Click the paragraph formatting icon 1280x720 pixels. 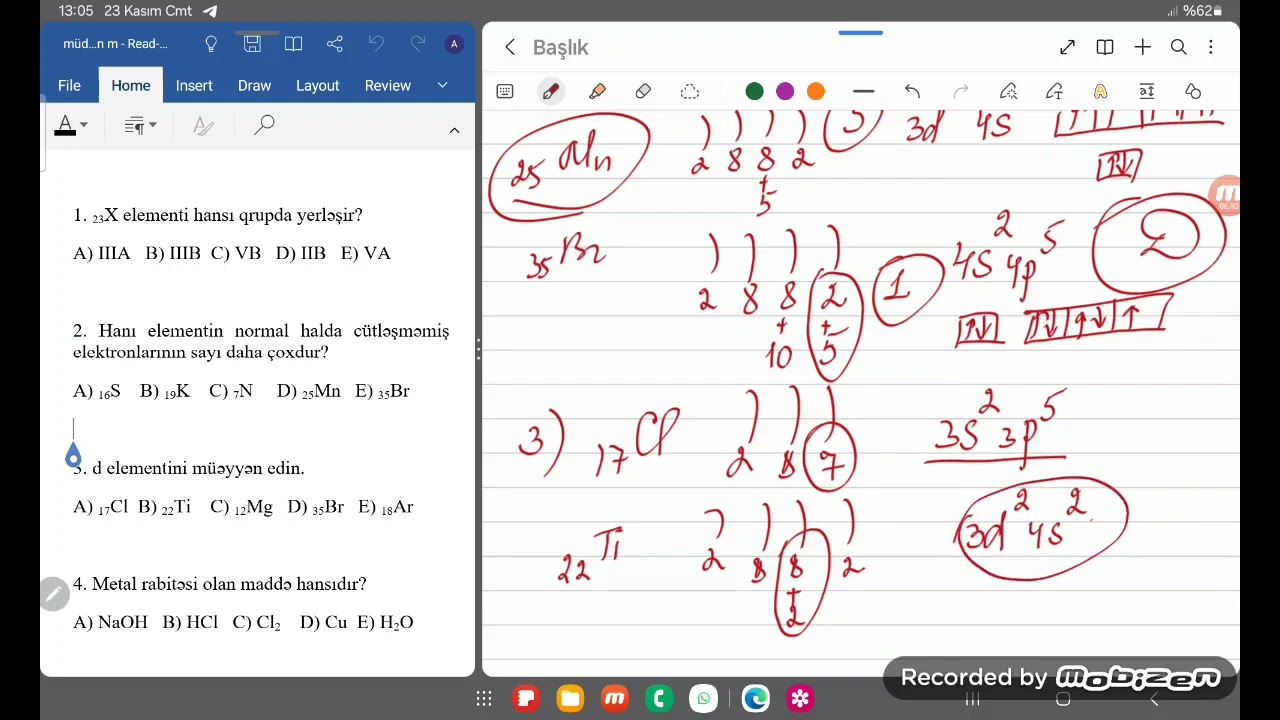pos(134,125)
